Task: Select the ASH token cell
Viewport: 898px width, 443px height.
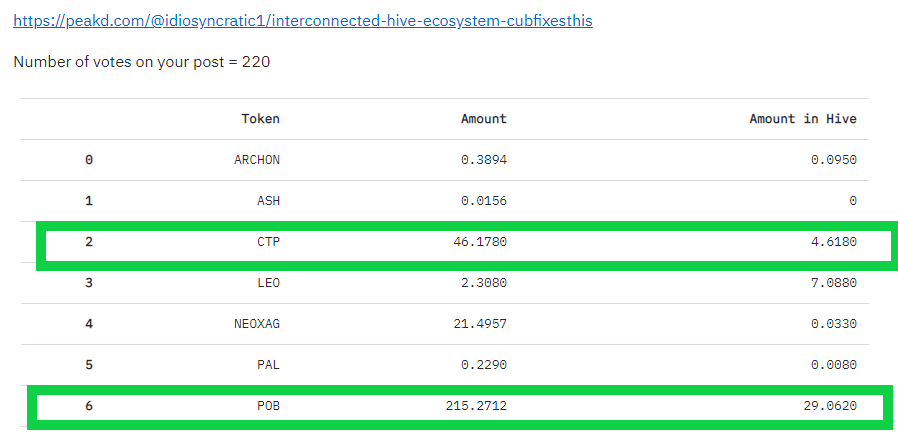Action: tap(268, 201)
